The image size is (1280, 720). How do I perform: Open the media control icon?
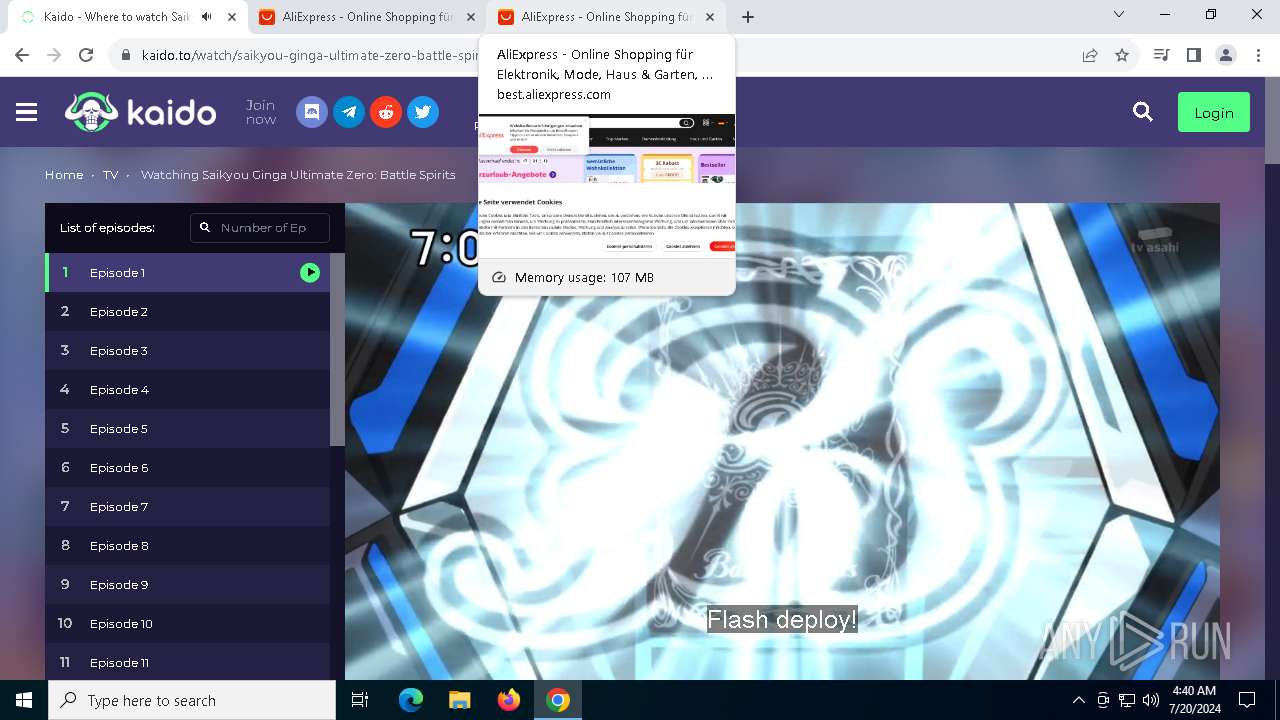point(1161,55)
